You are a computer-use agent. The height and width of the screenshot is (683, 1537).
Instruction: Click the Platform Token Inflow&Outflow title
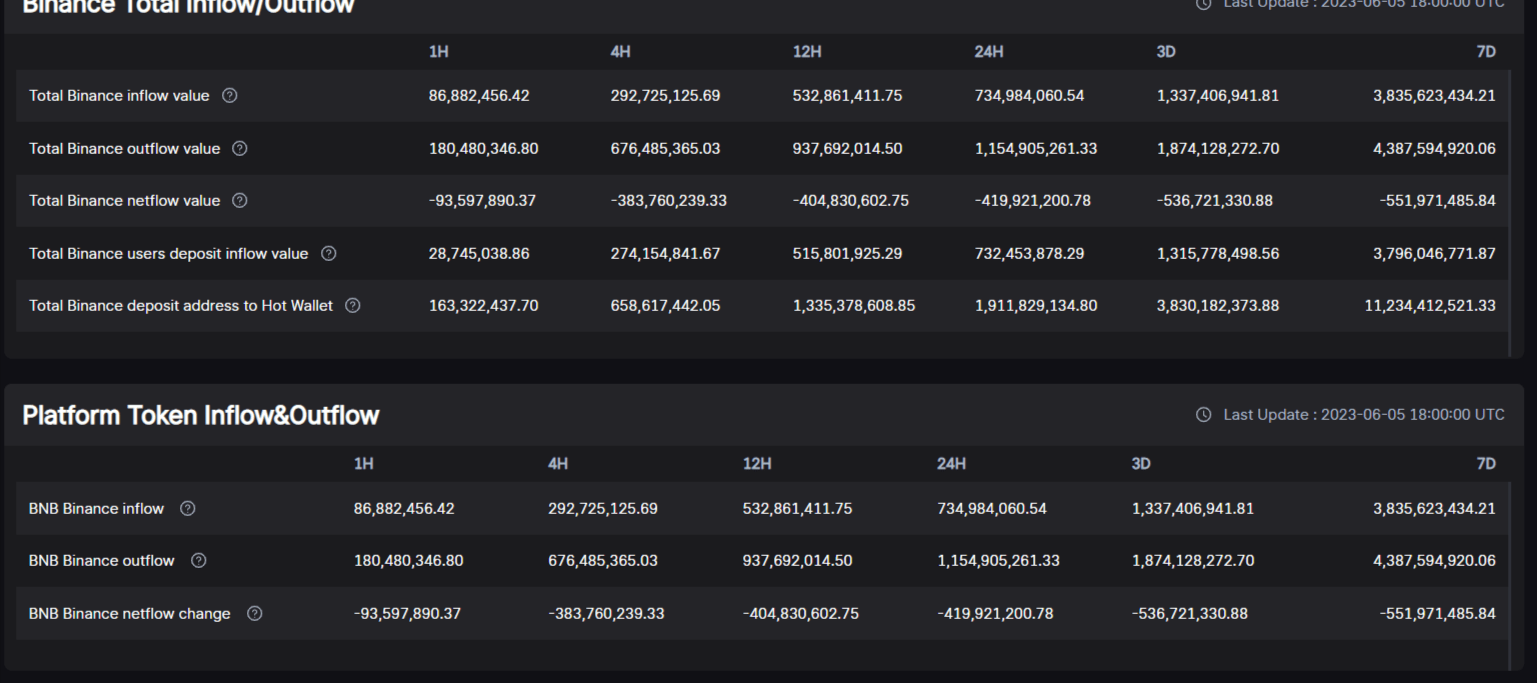[201, 415]
